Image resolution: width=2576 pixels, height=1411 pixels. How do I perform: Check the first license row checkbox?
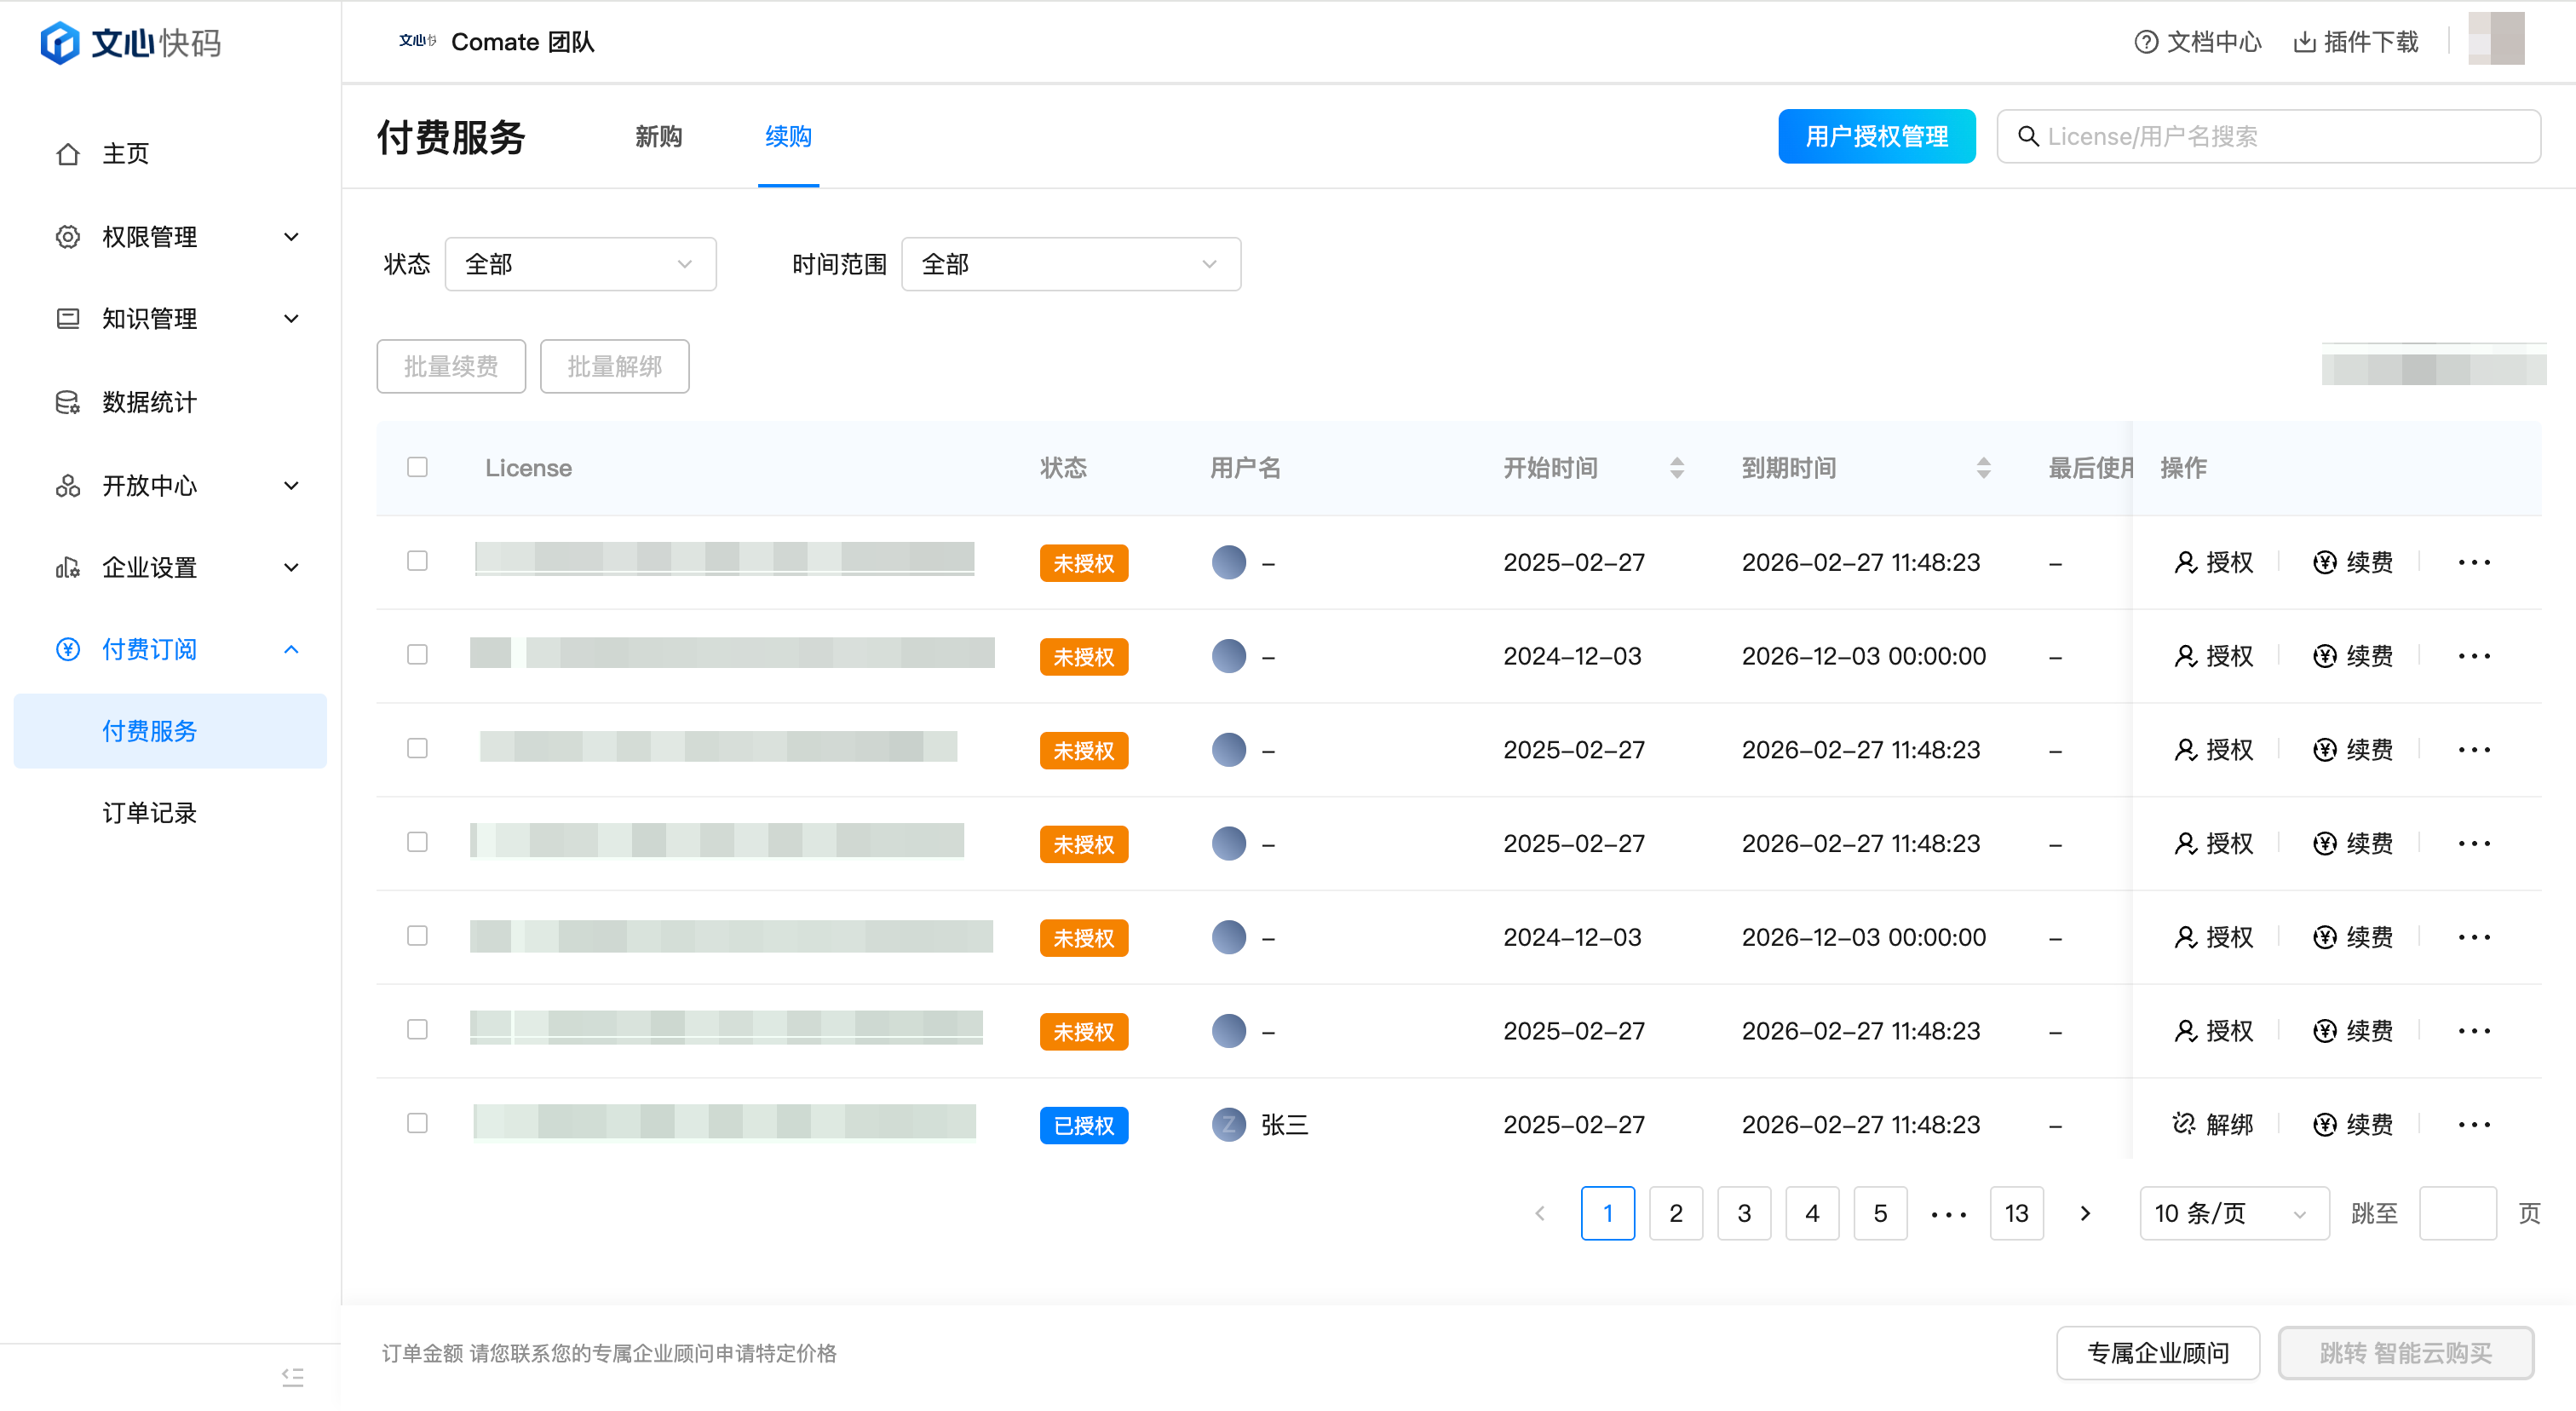(x=417, y=561)
